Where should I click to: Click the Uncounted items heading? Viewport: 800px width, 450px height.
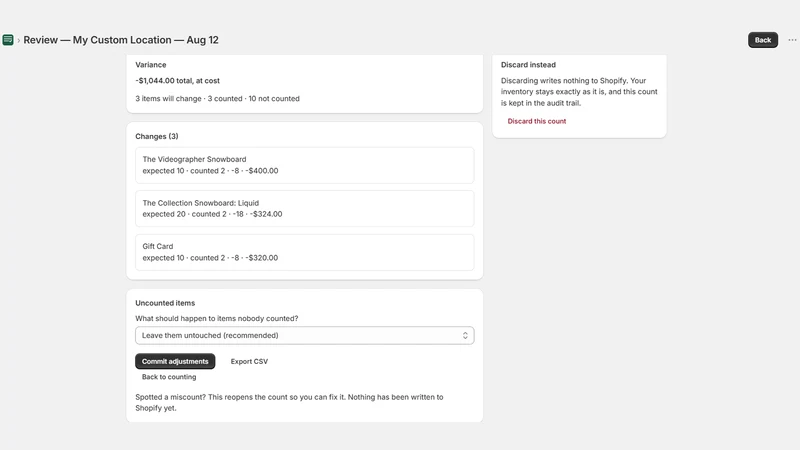[165, 303]
